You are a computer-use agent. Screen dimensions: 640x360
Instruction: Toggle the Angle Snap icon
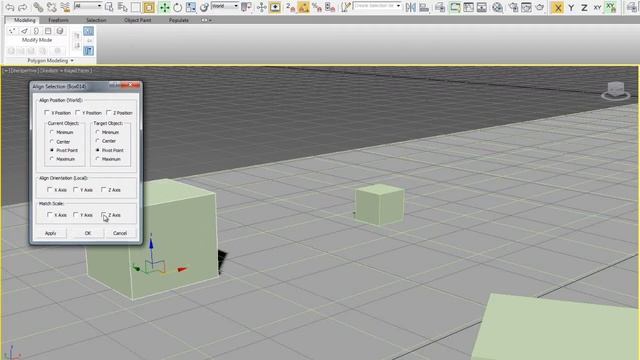pos(304,7)
